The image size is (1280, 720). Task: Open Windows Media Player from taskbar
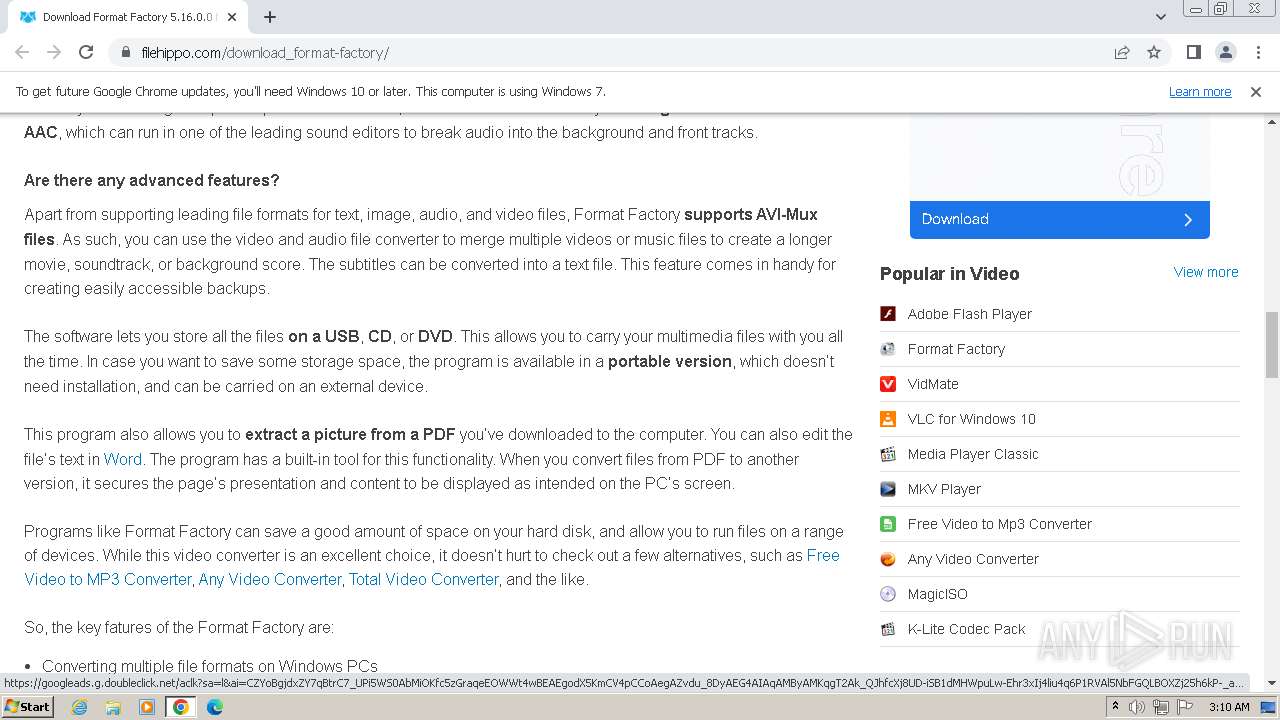(147, 707)
